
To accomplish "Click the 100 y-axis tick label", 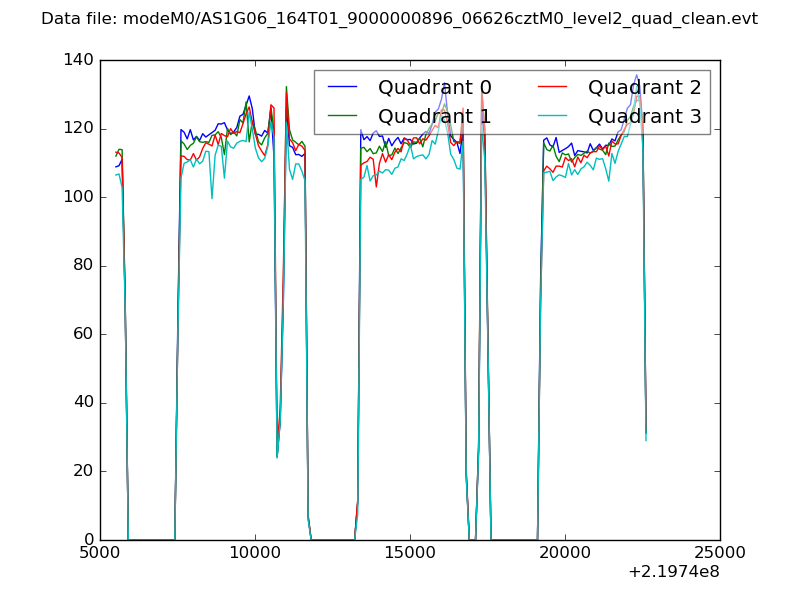I will (80, 197).
